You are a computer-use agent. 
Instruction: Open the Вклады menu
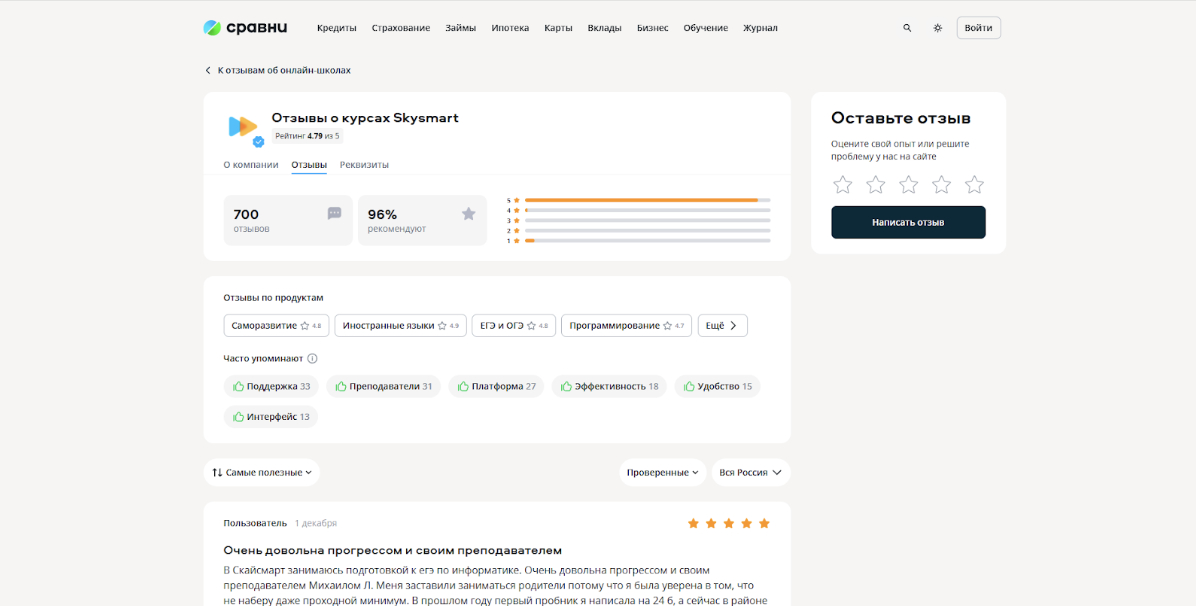coord(605,28)
